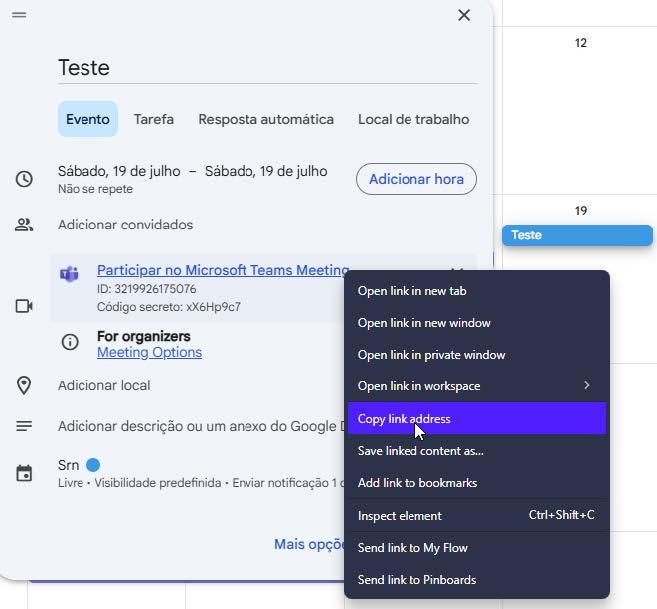This screenshot has width=657, height=609.
Task: Click the clock icon beside the date
Action: click(24, 179)
